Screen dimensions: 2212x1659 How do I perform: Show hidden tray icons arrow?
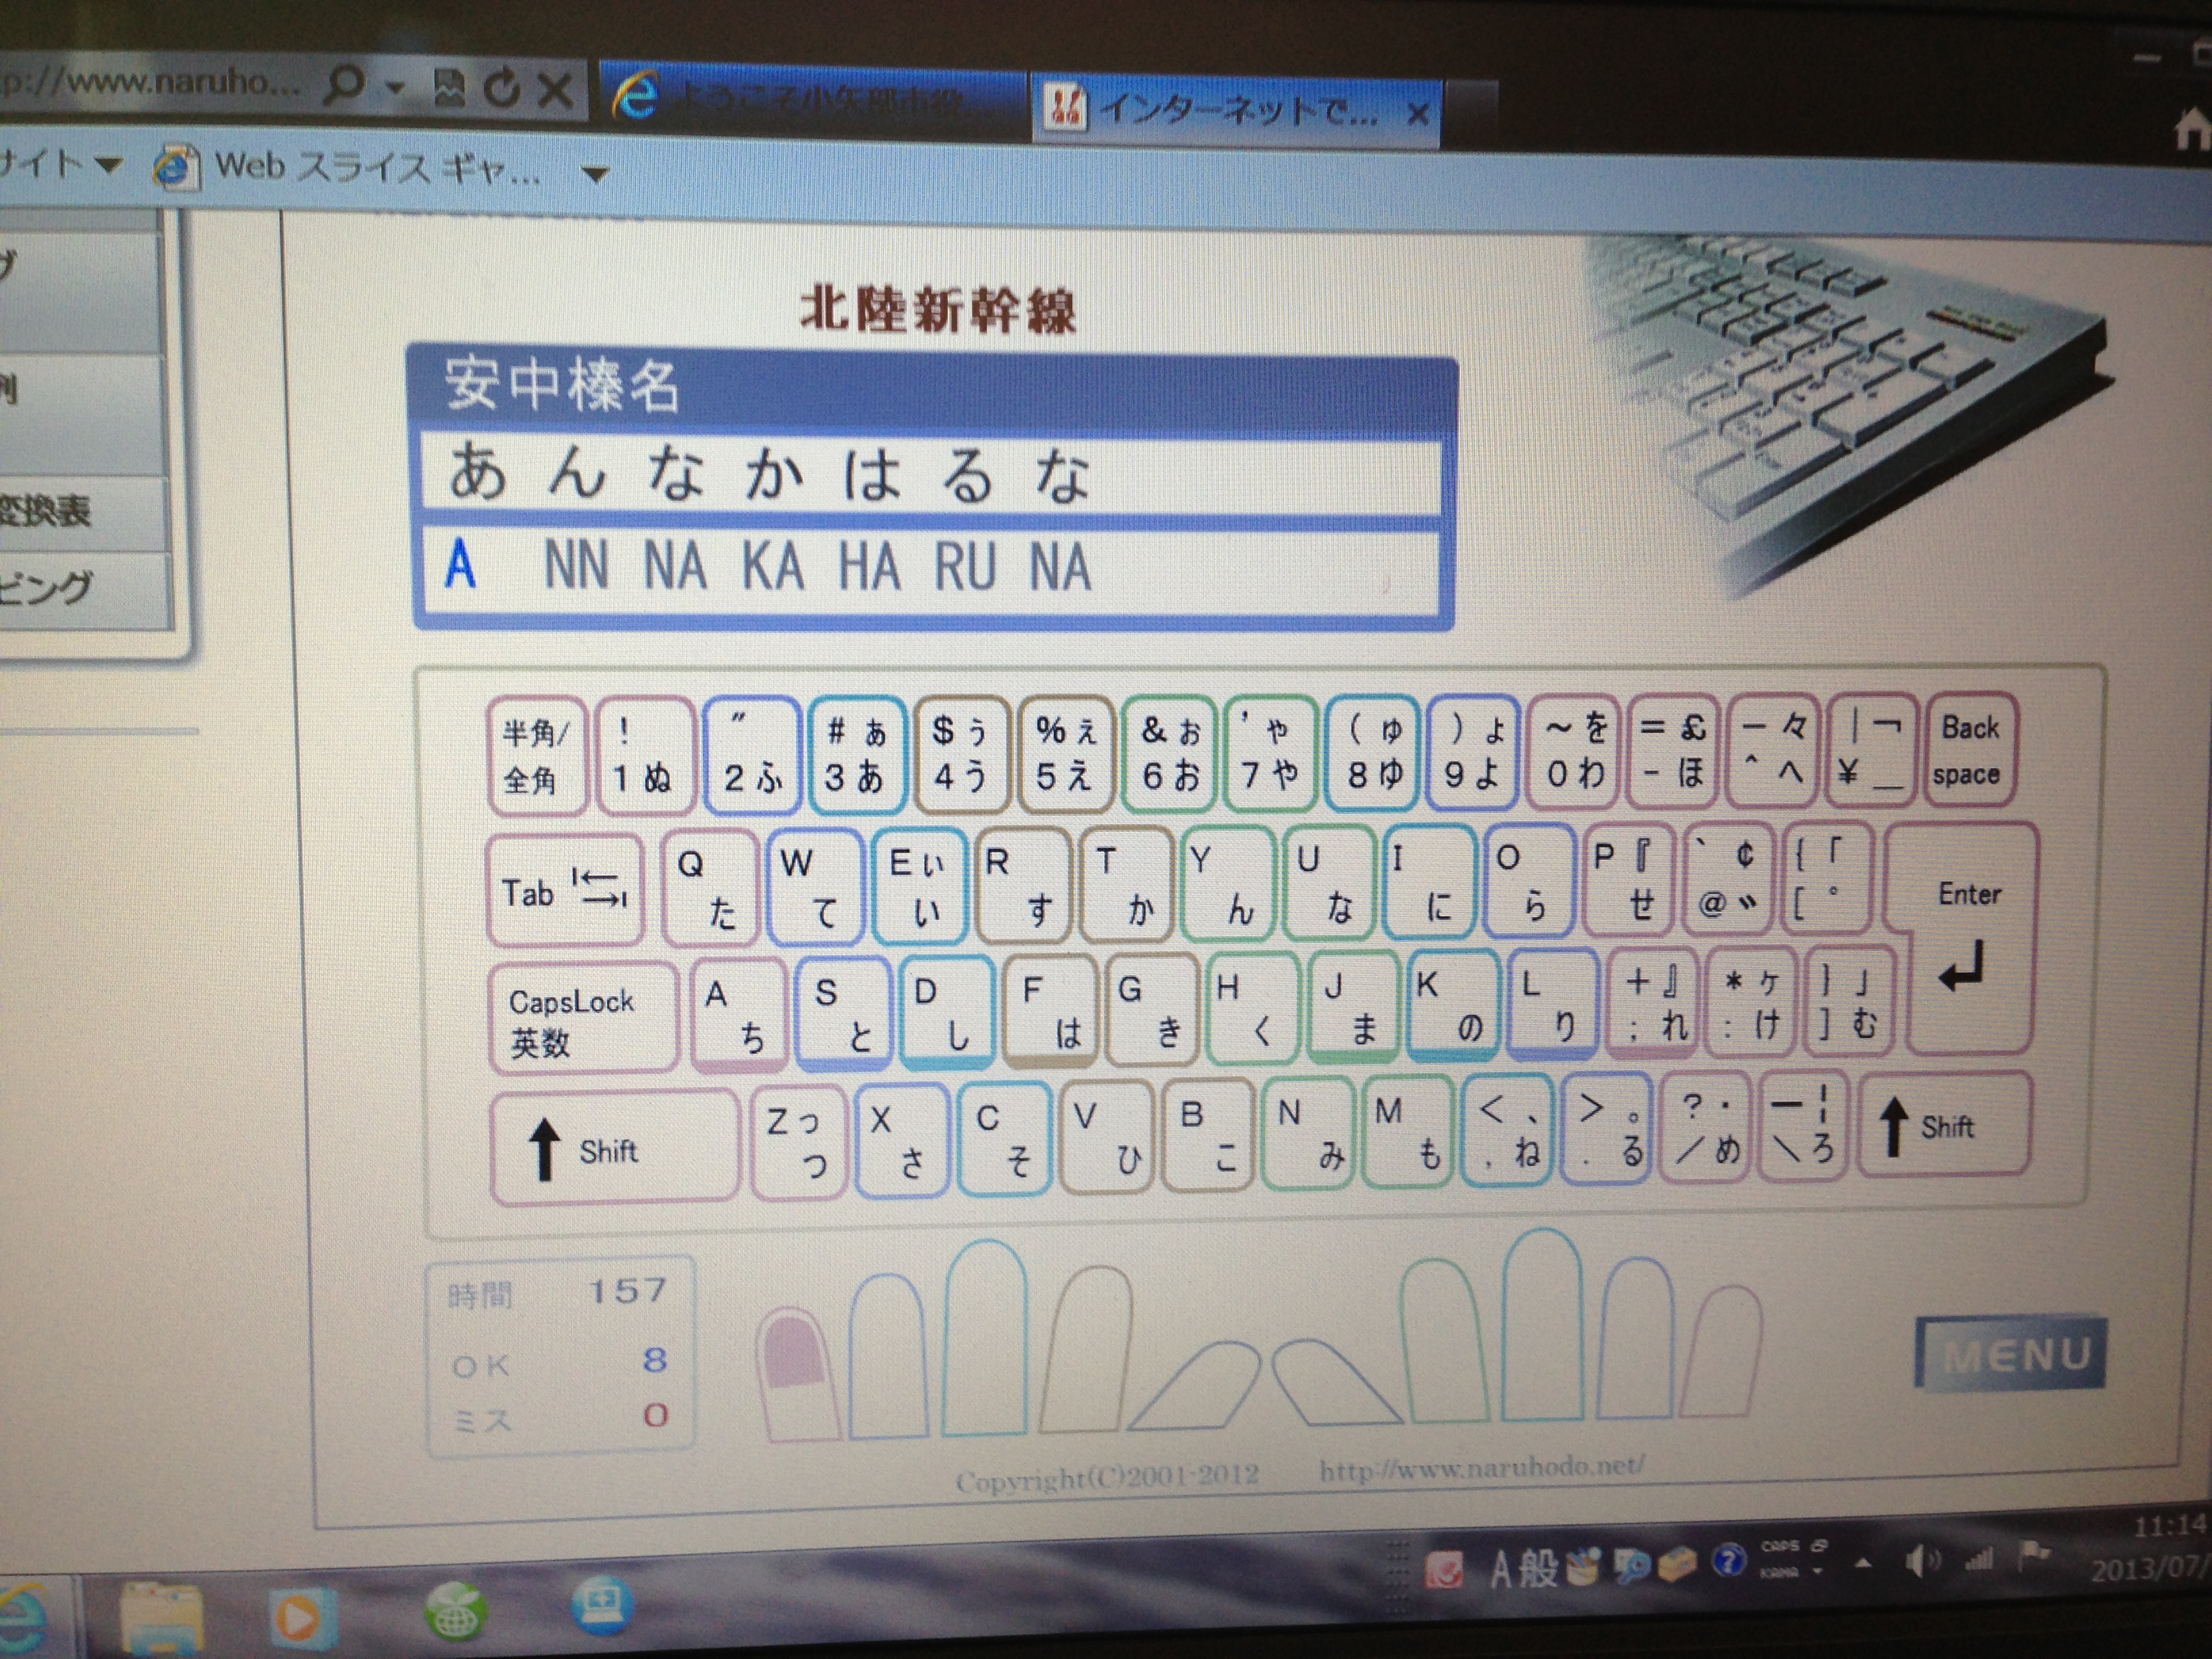pos(1863,1563)
